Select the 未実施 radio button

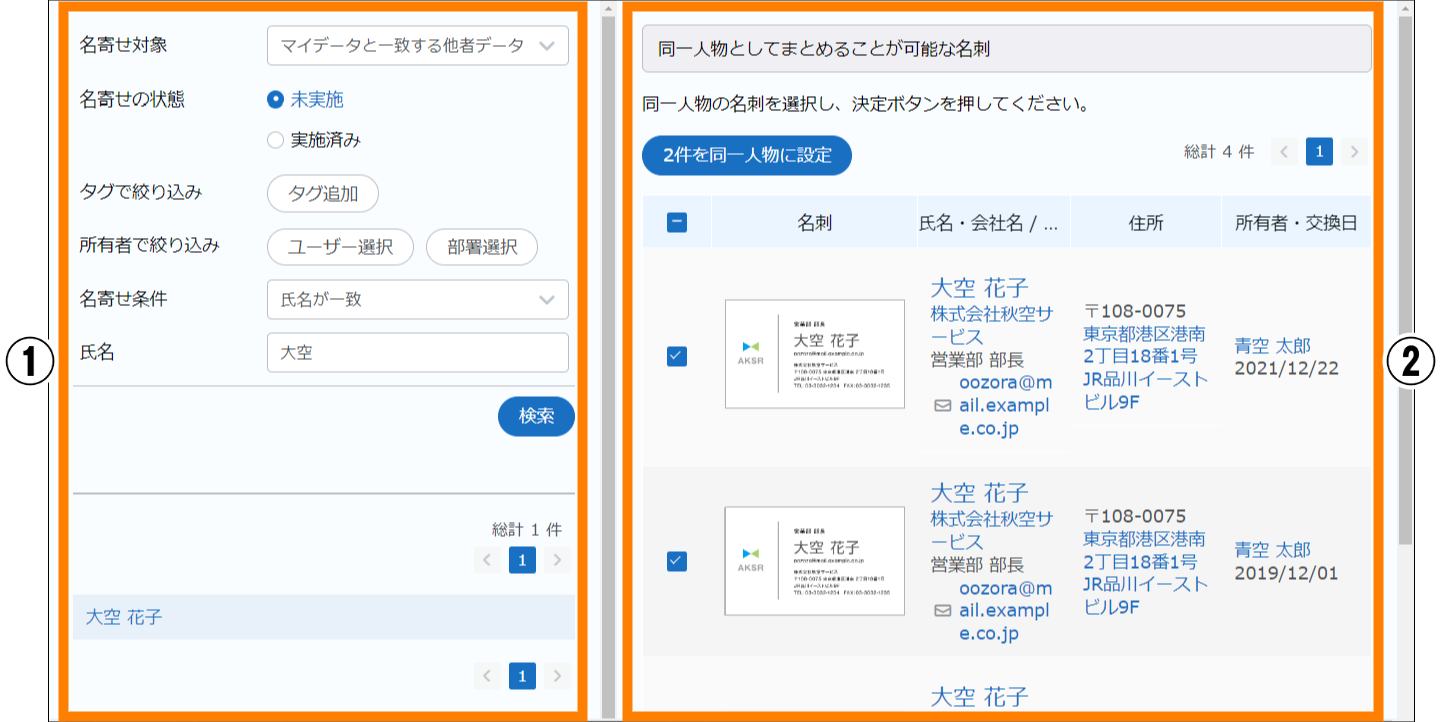pyautogui.click(x=276, y=99)
